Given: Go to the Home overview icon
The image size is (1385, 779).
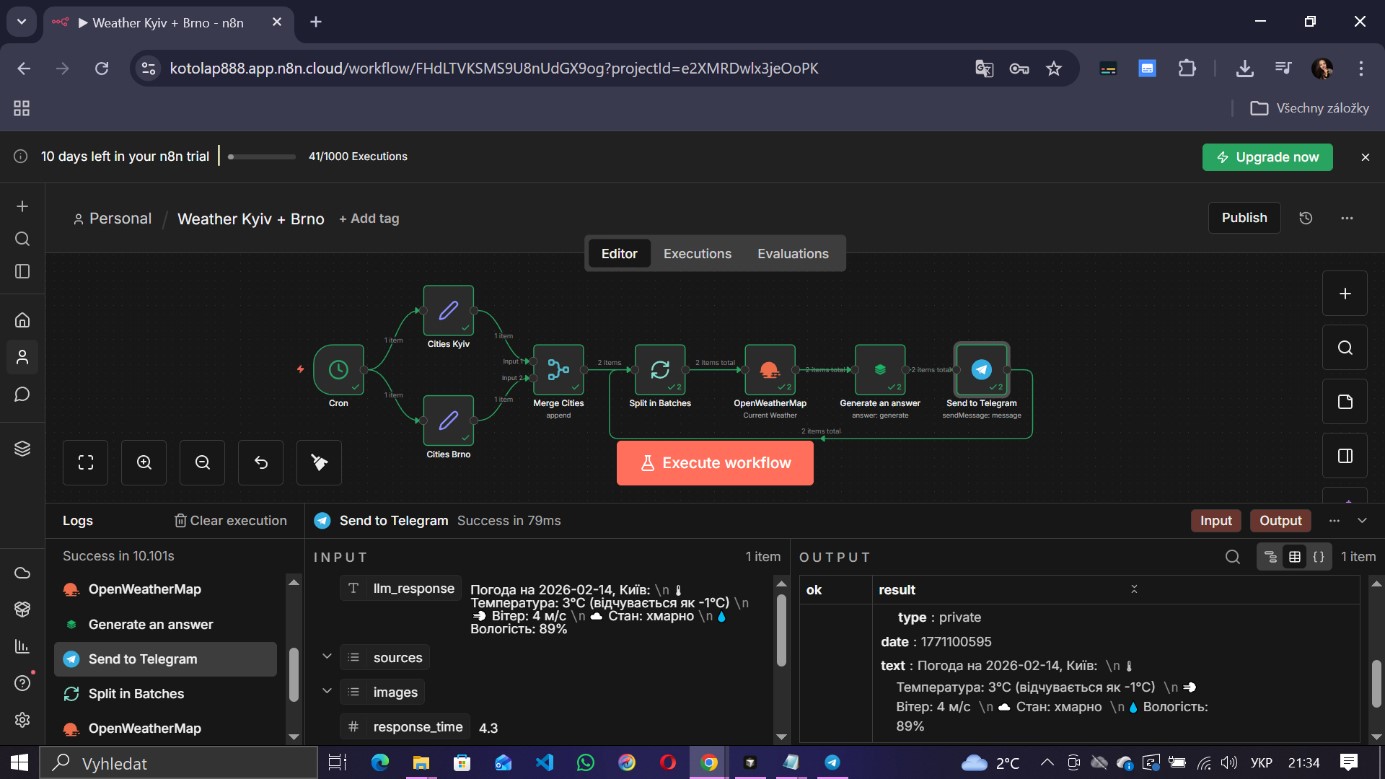Looking at the screenshot, I should click(x=22, y=320).
